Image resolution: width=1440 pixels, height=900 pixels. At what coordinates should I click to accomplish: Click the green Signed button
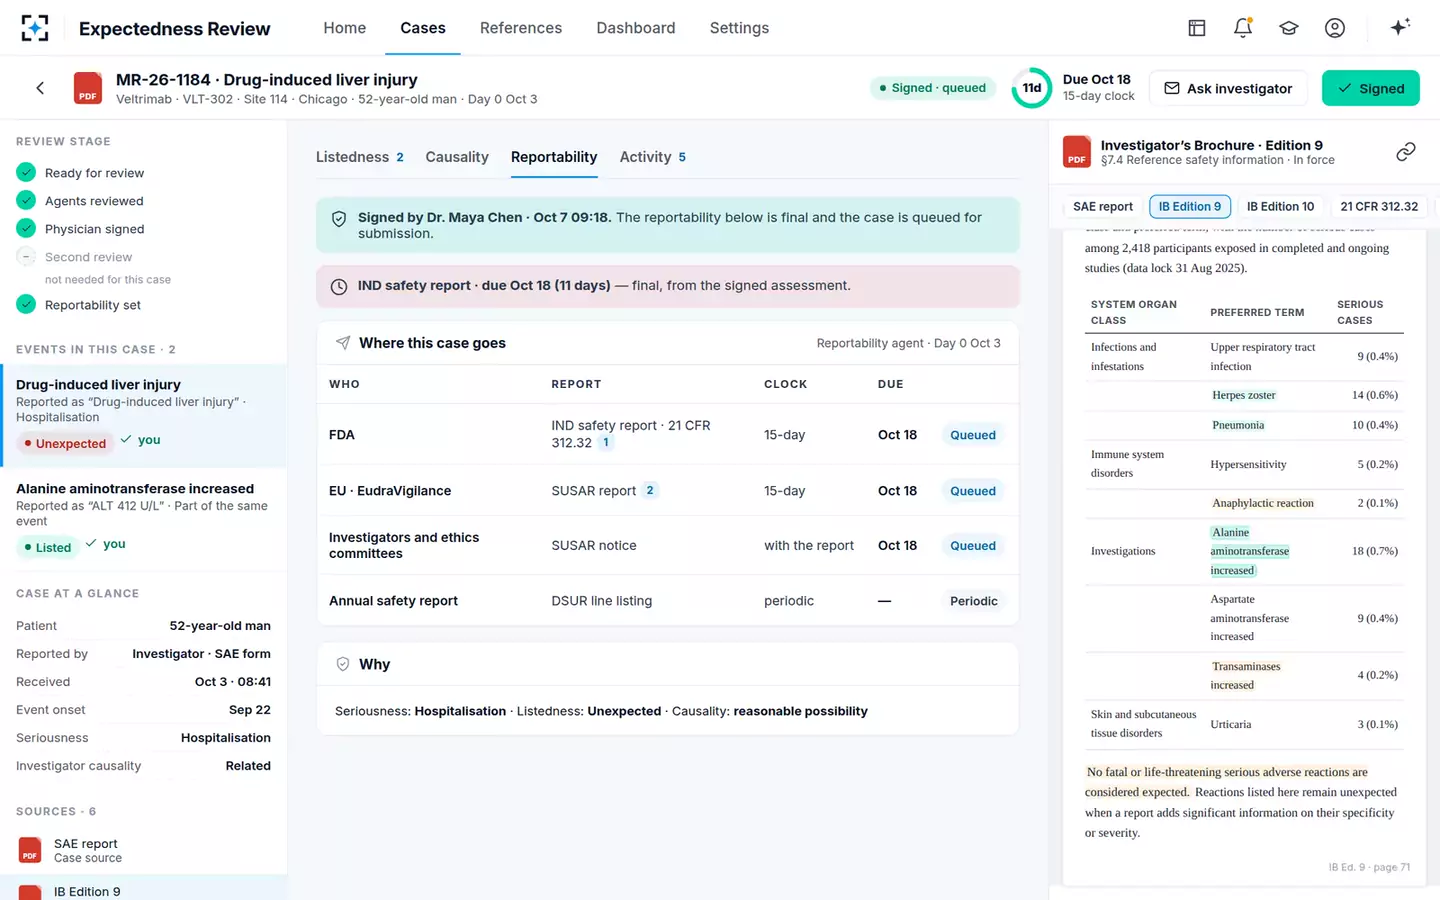tap(1371, 88)
